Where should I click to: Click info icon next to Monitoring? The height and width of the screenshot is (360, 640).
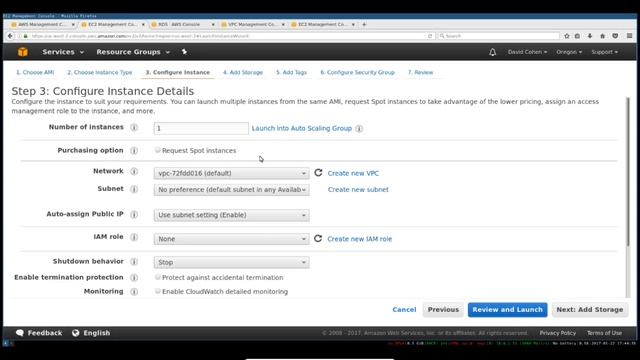pos(134,291)
